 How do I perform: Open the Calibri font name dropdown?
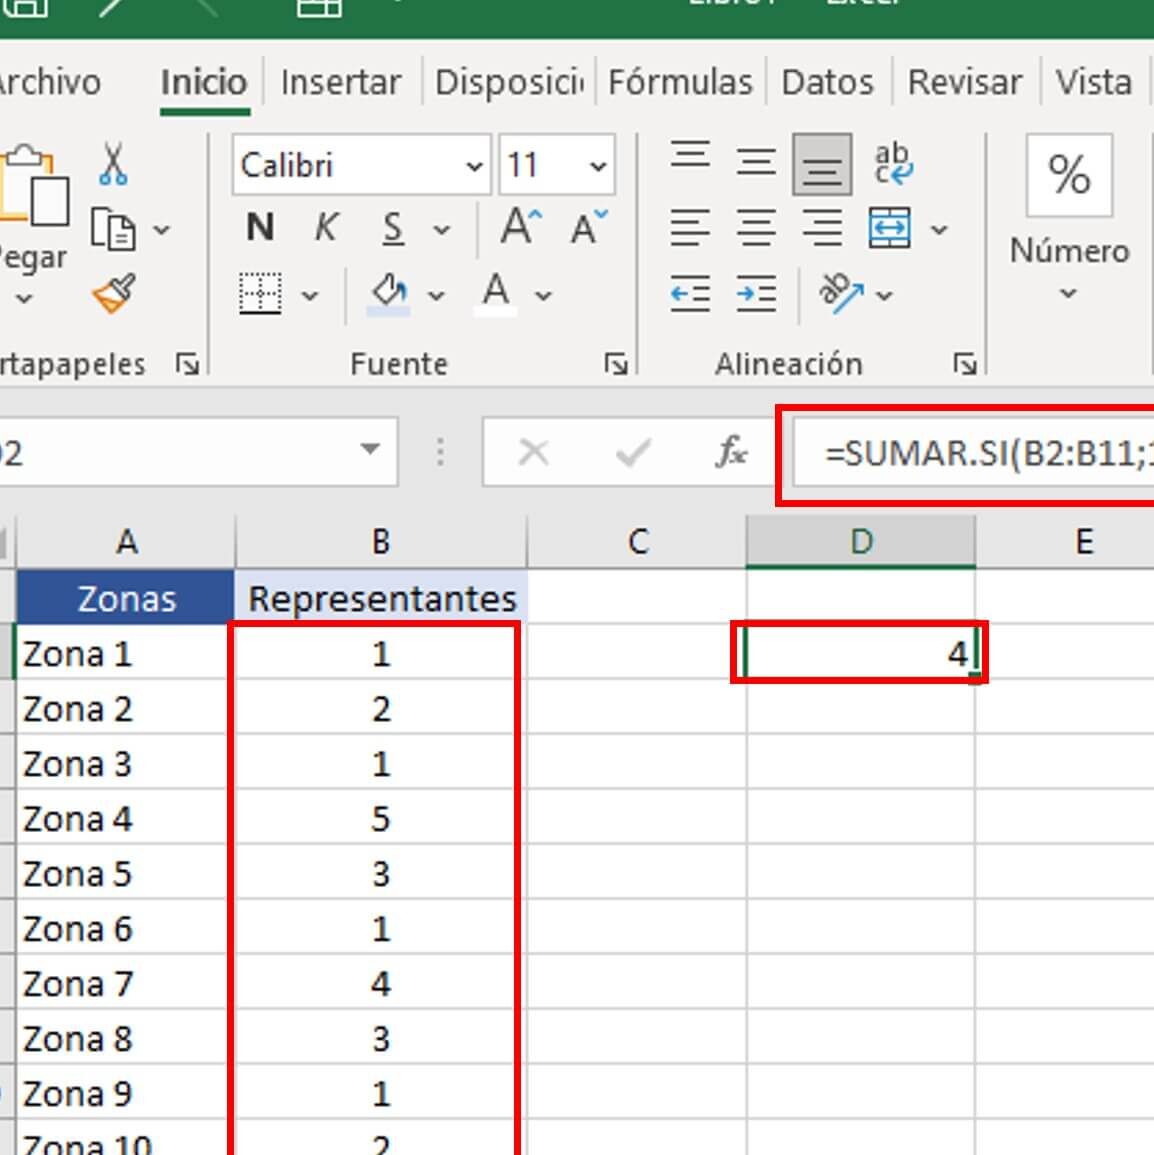(x=474, y=166)
